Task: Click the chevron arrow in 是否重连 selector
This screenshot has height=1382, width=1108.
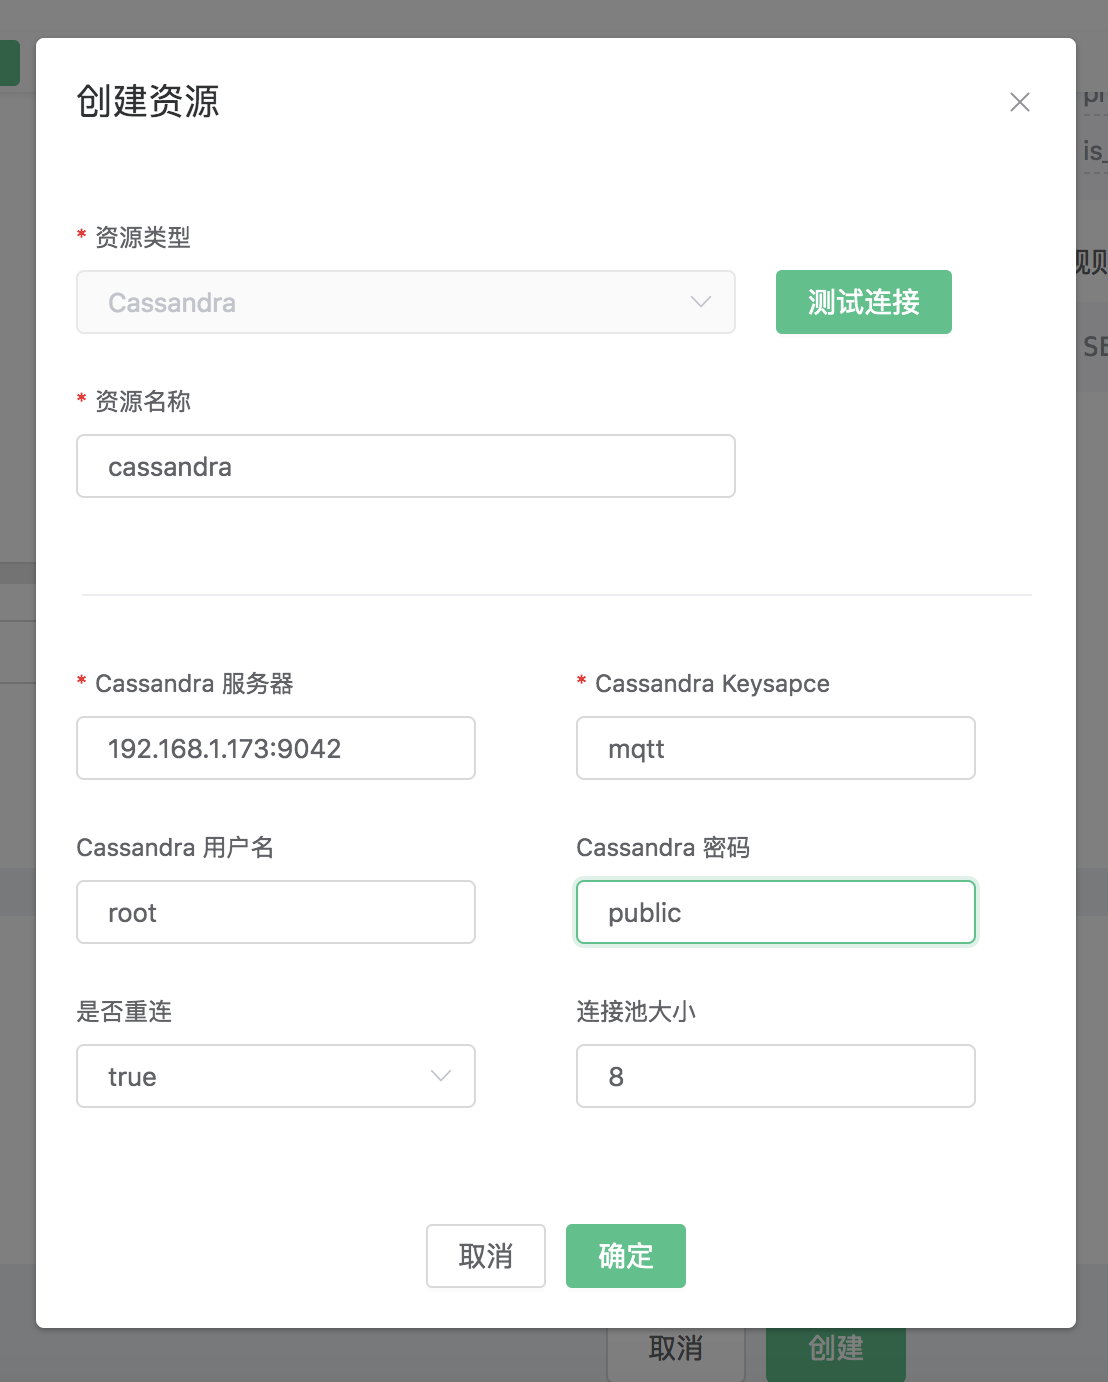Action: click(441, 1076)
